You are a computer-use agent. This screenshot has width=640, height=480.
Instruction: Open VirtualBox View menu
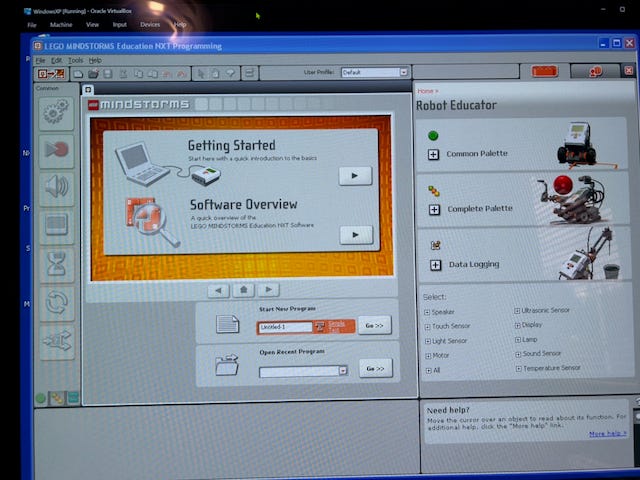point(92,25)
